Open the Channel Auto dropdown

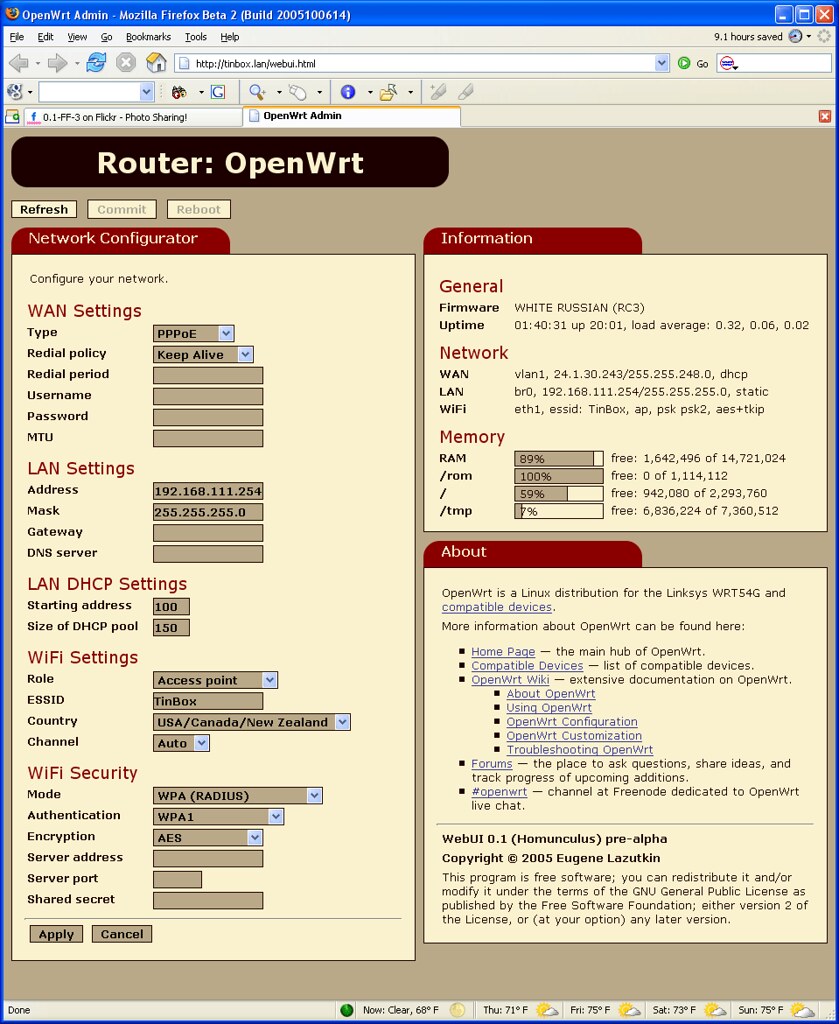[182, 743]
